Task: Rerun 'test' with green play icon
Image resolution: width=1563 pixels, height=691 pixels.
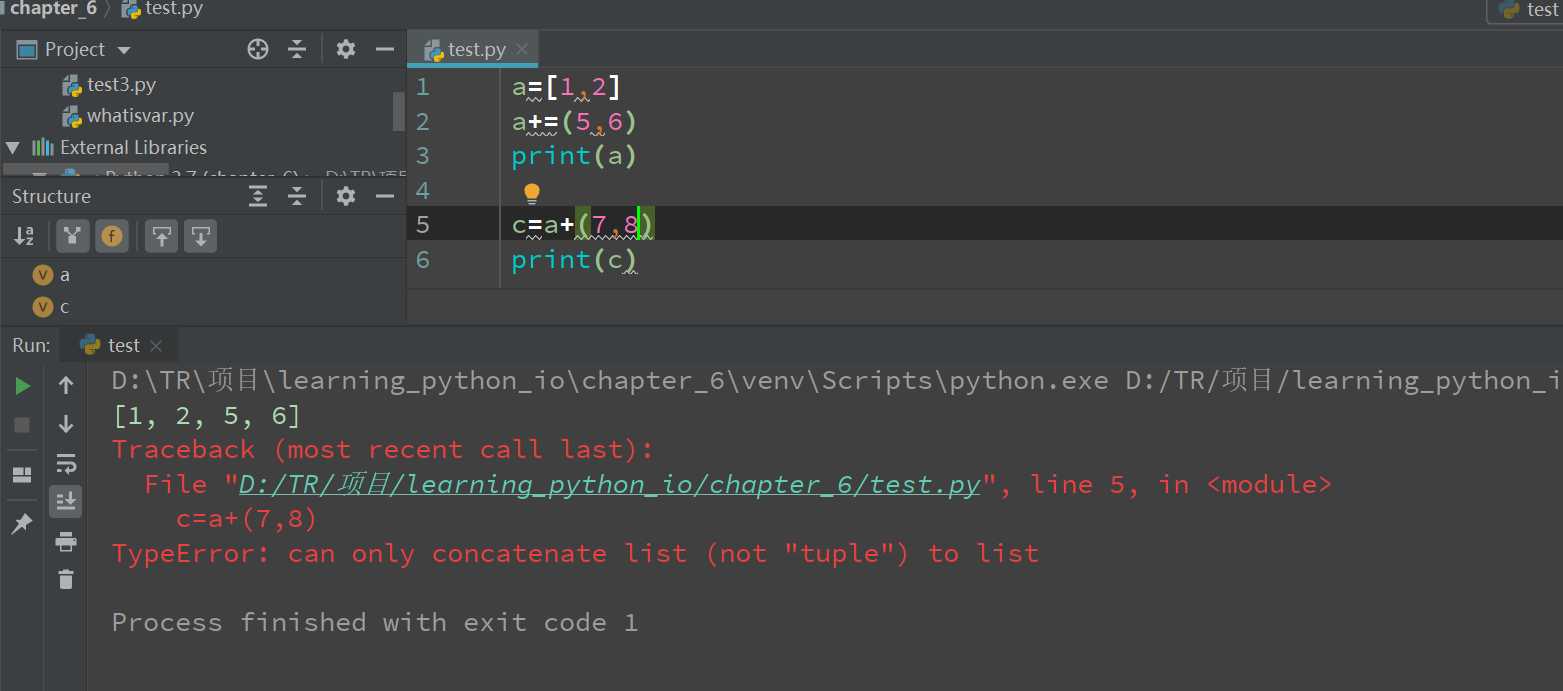Action: 22,386
